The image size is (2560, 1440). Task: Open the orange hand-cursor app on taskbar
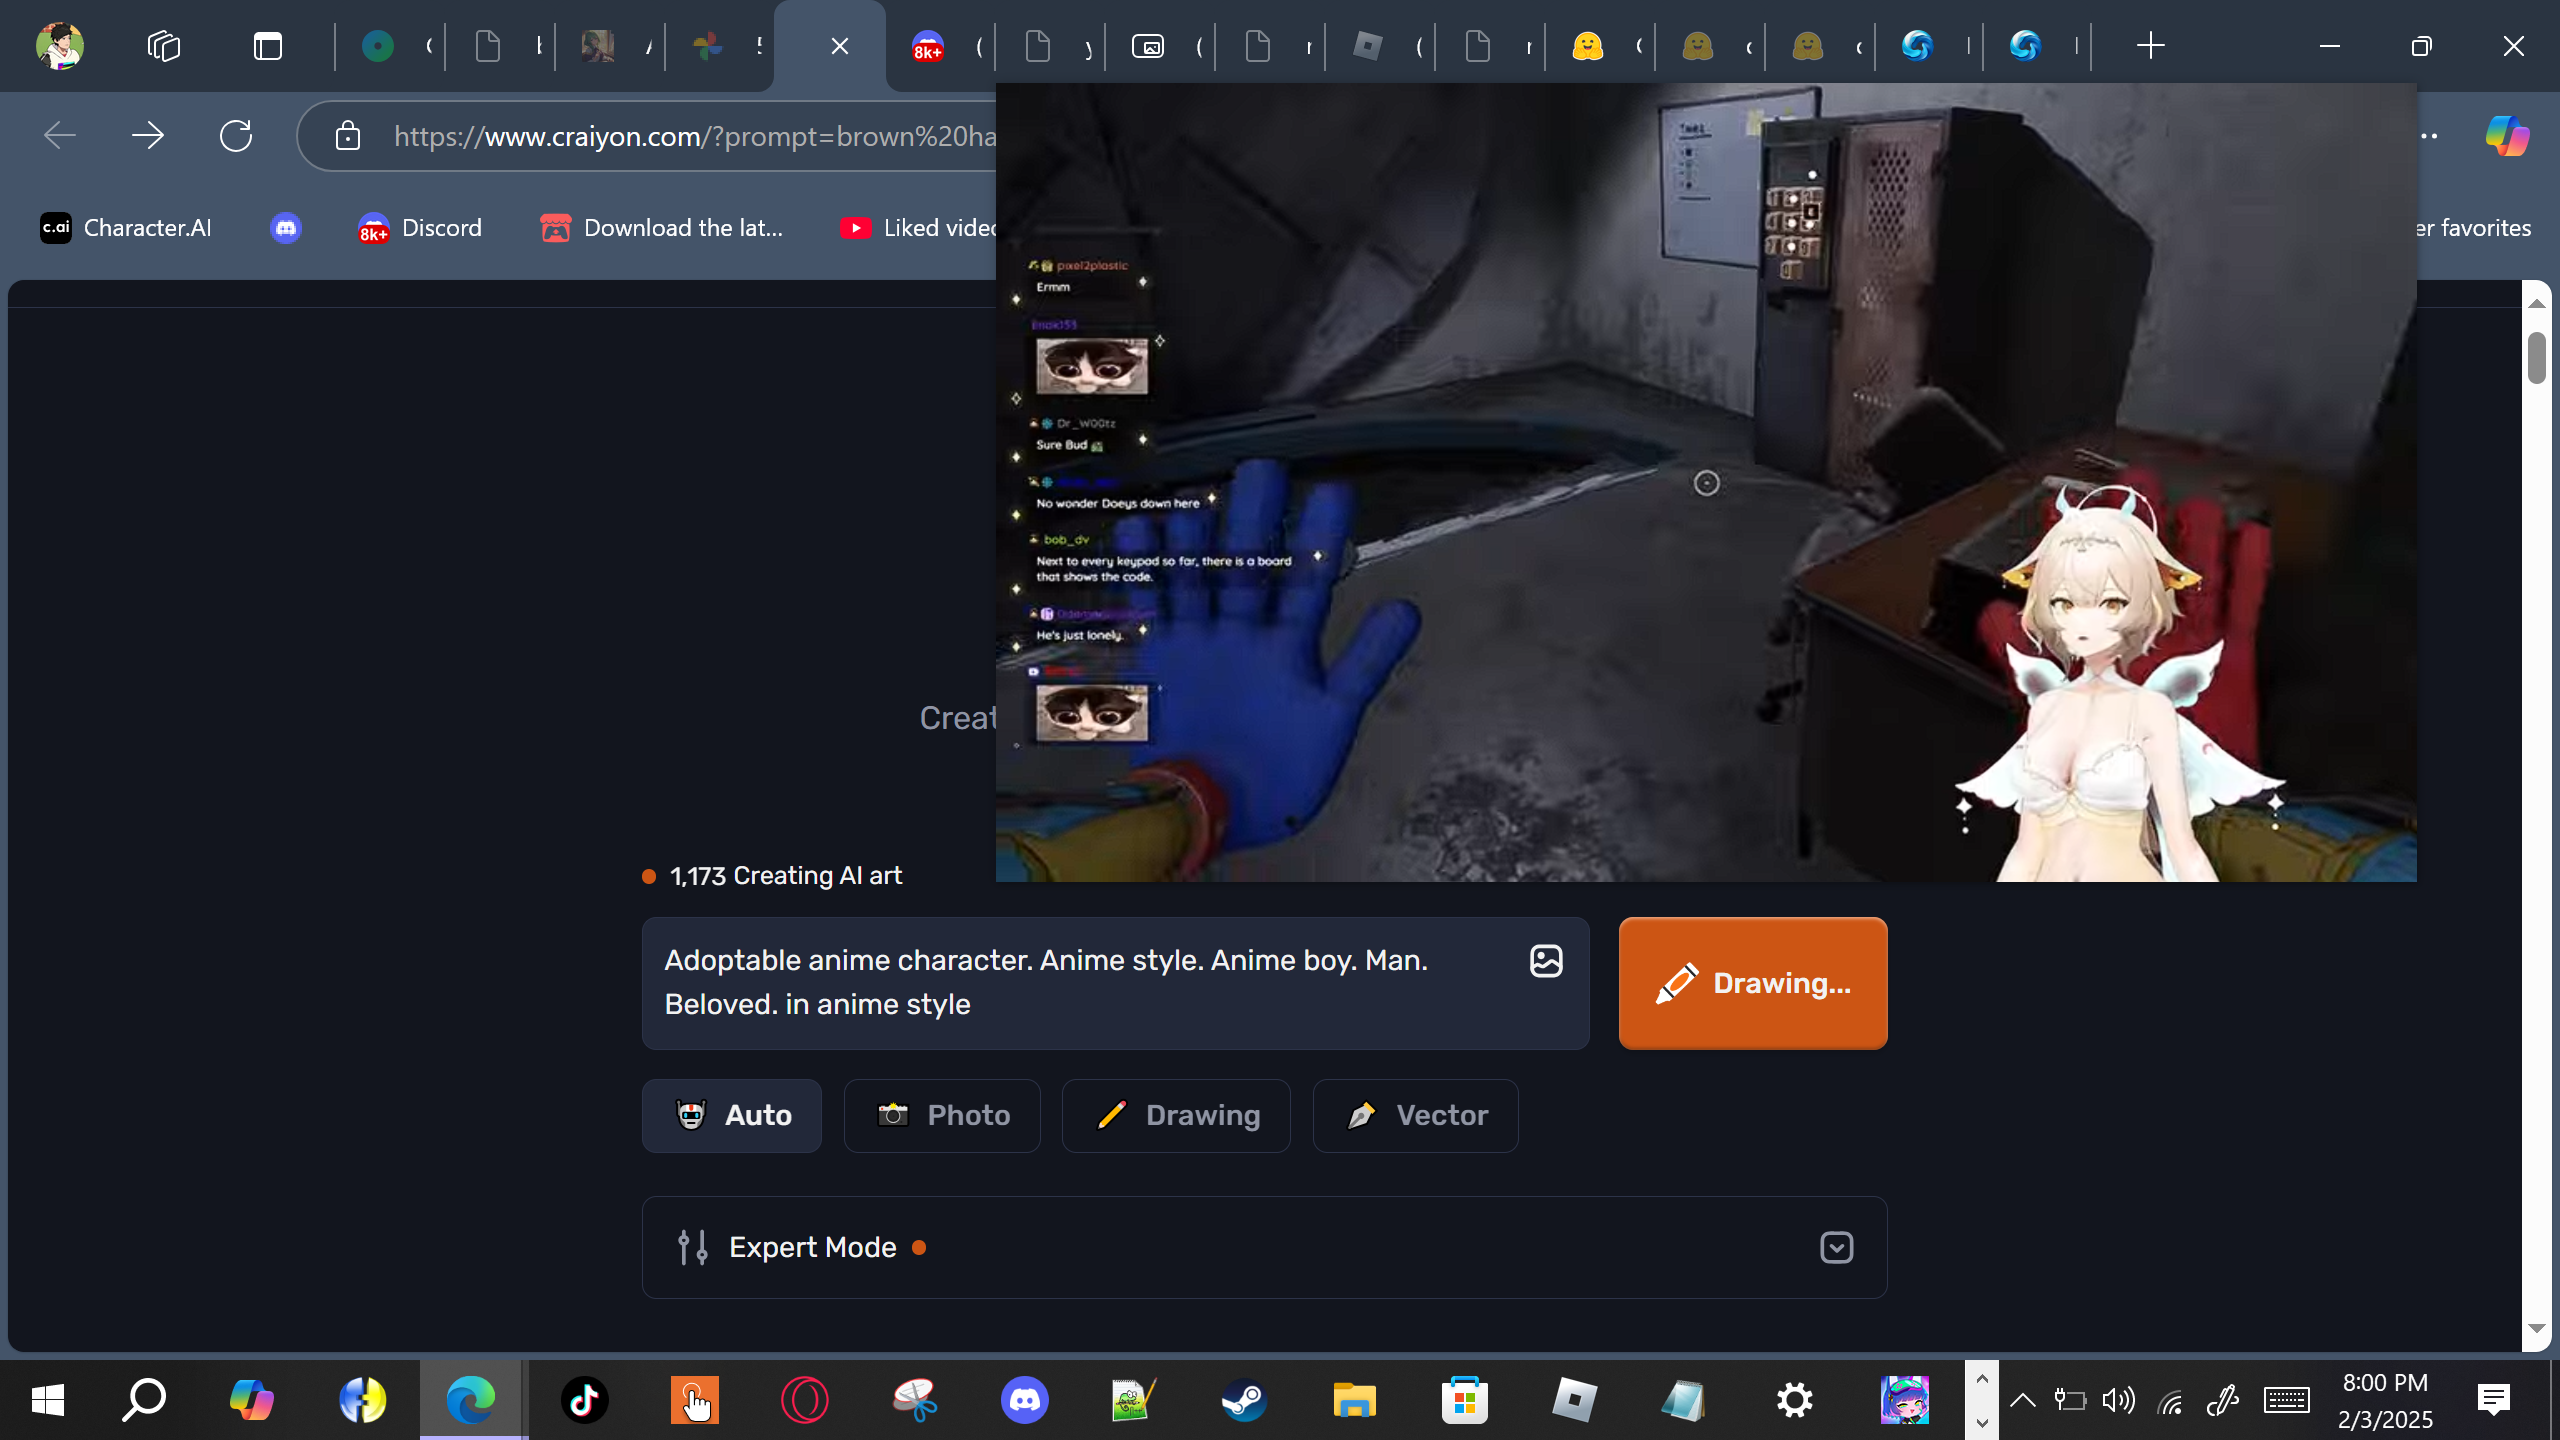pos(695,1400)
